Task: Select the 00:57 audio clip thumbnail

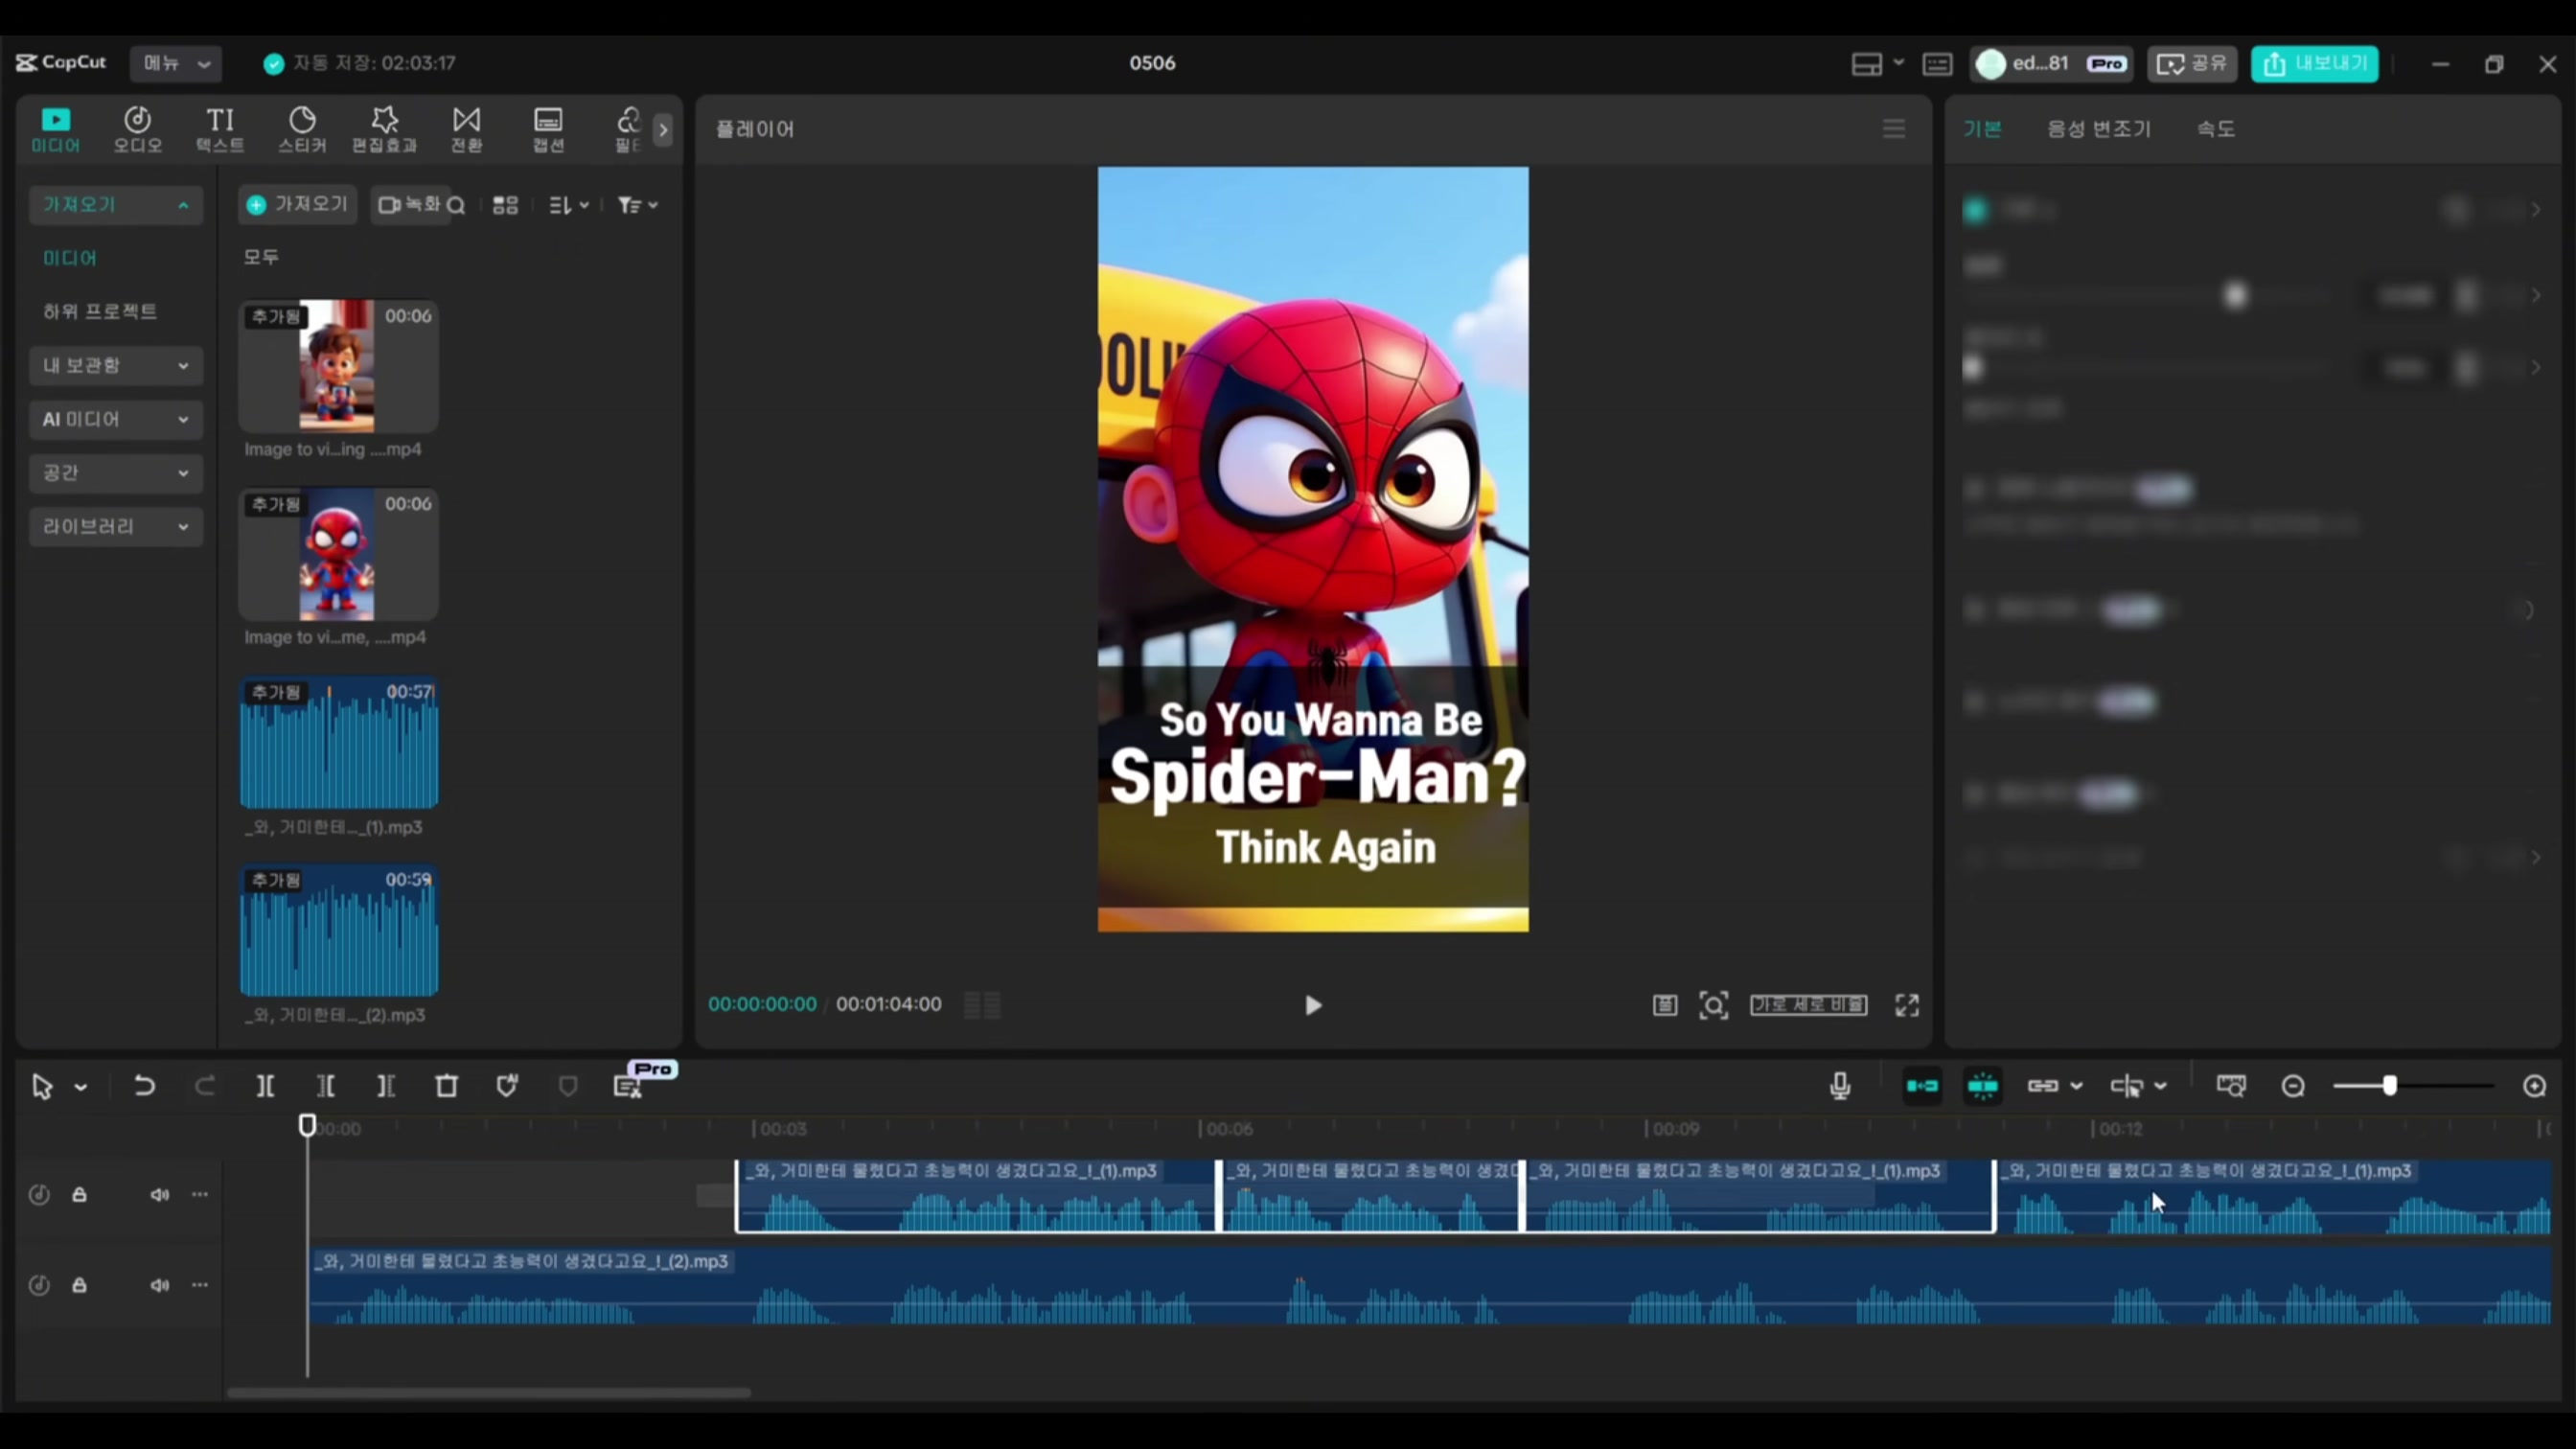Action: point(338,743)
